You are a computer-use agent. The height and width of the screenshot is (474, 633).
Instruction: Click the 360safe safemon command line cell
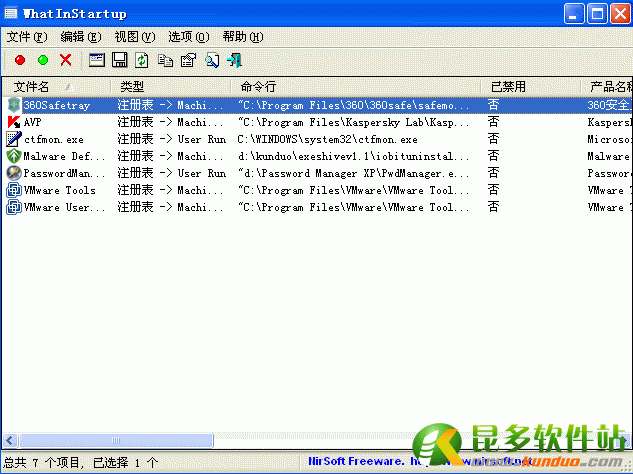[354, 105]
